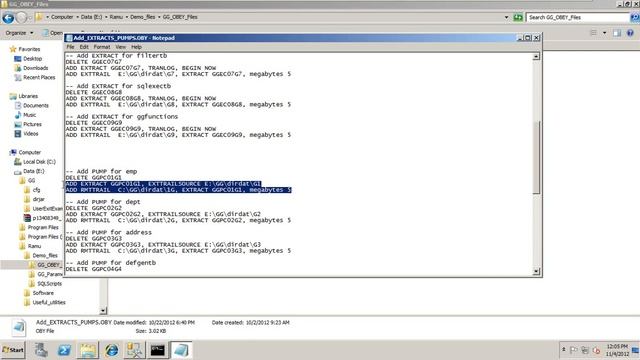640x360 pixels.
Task: Open Windows Explorer taskbar icon
Action: tap(87, 350)
